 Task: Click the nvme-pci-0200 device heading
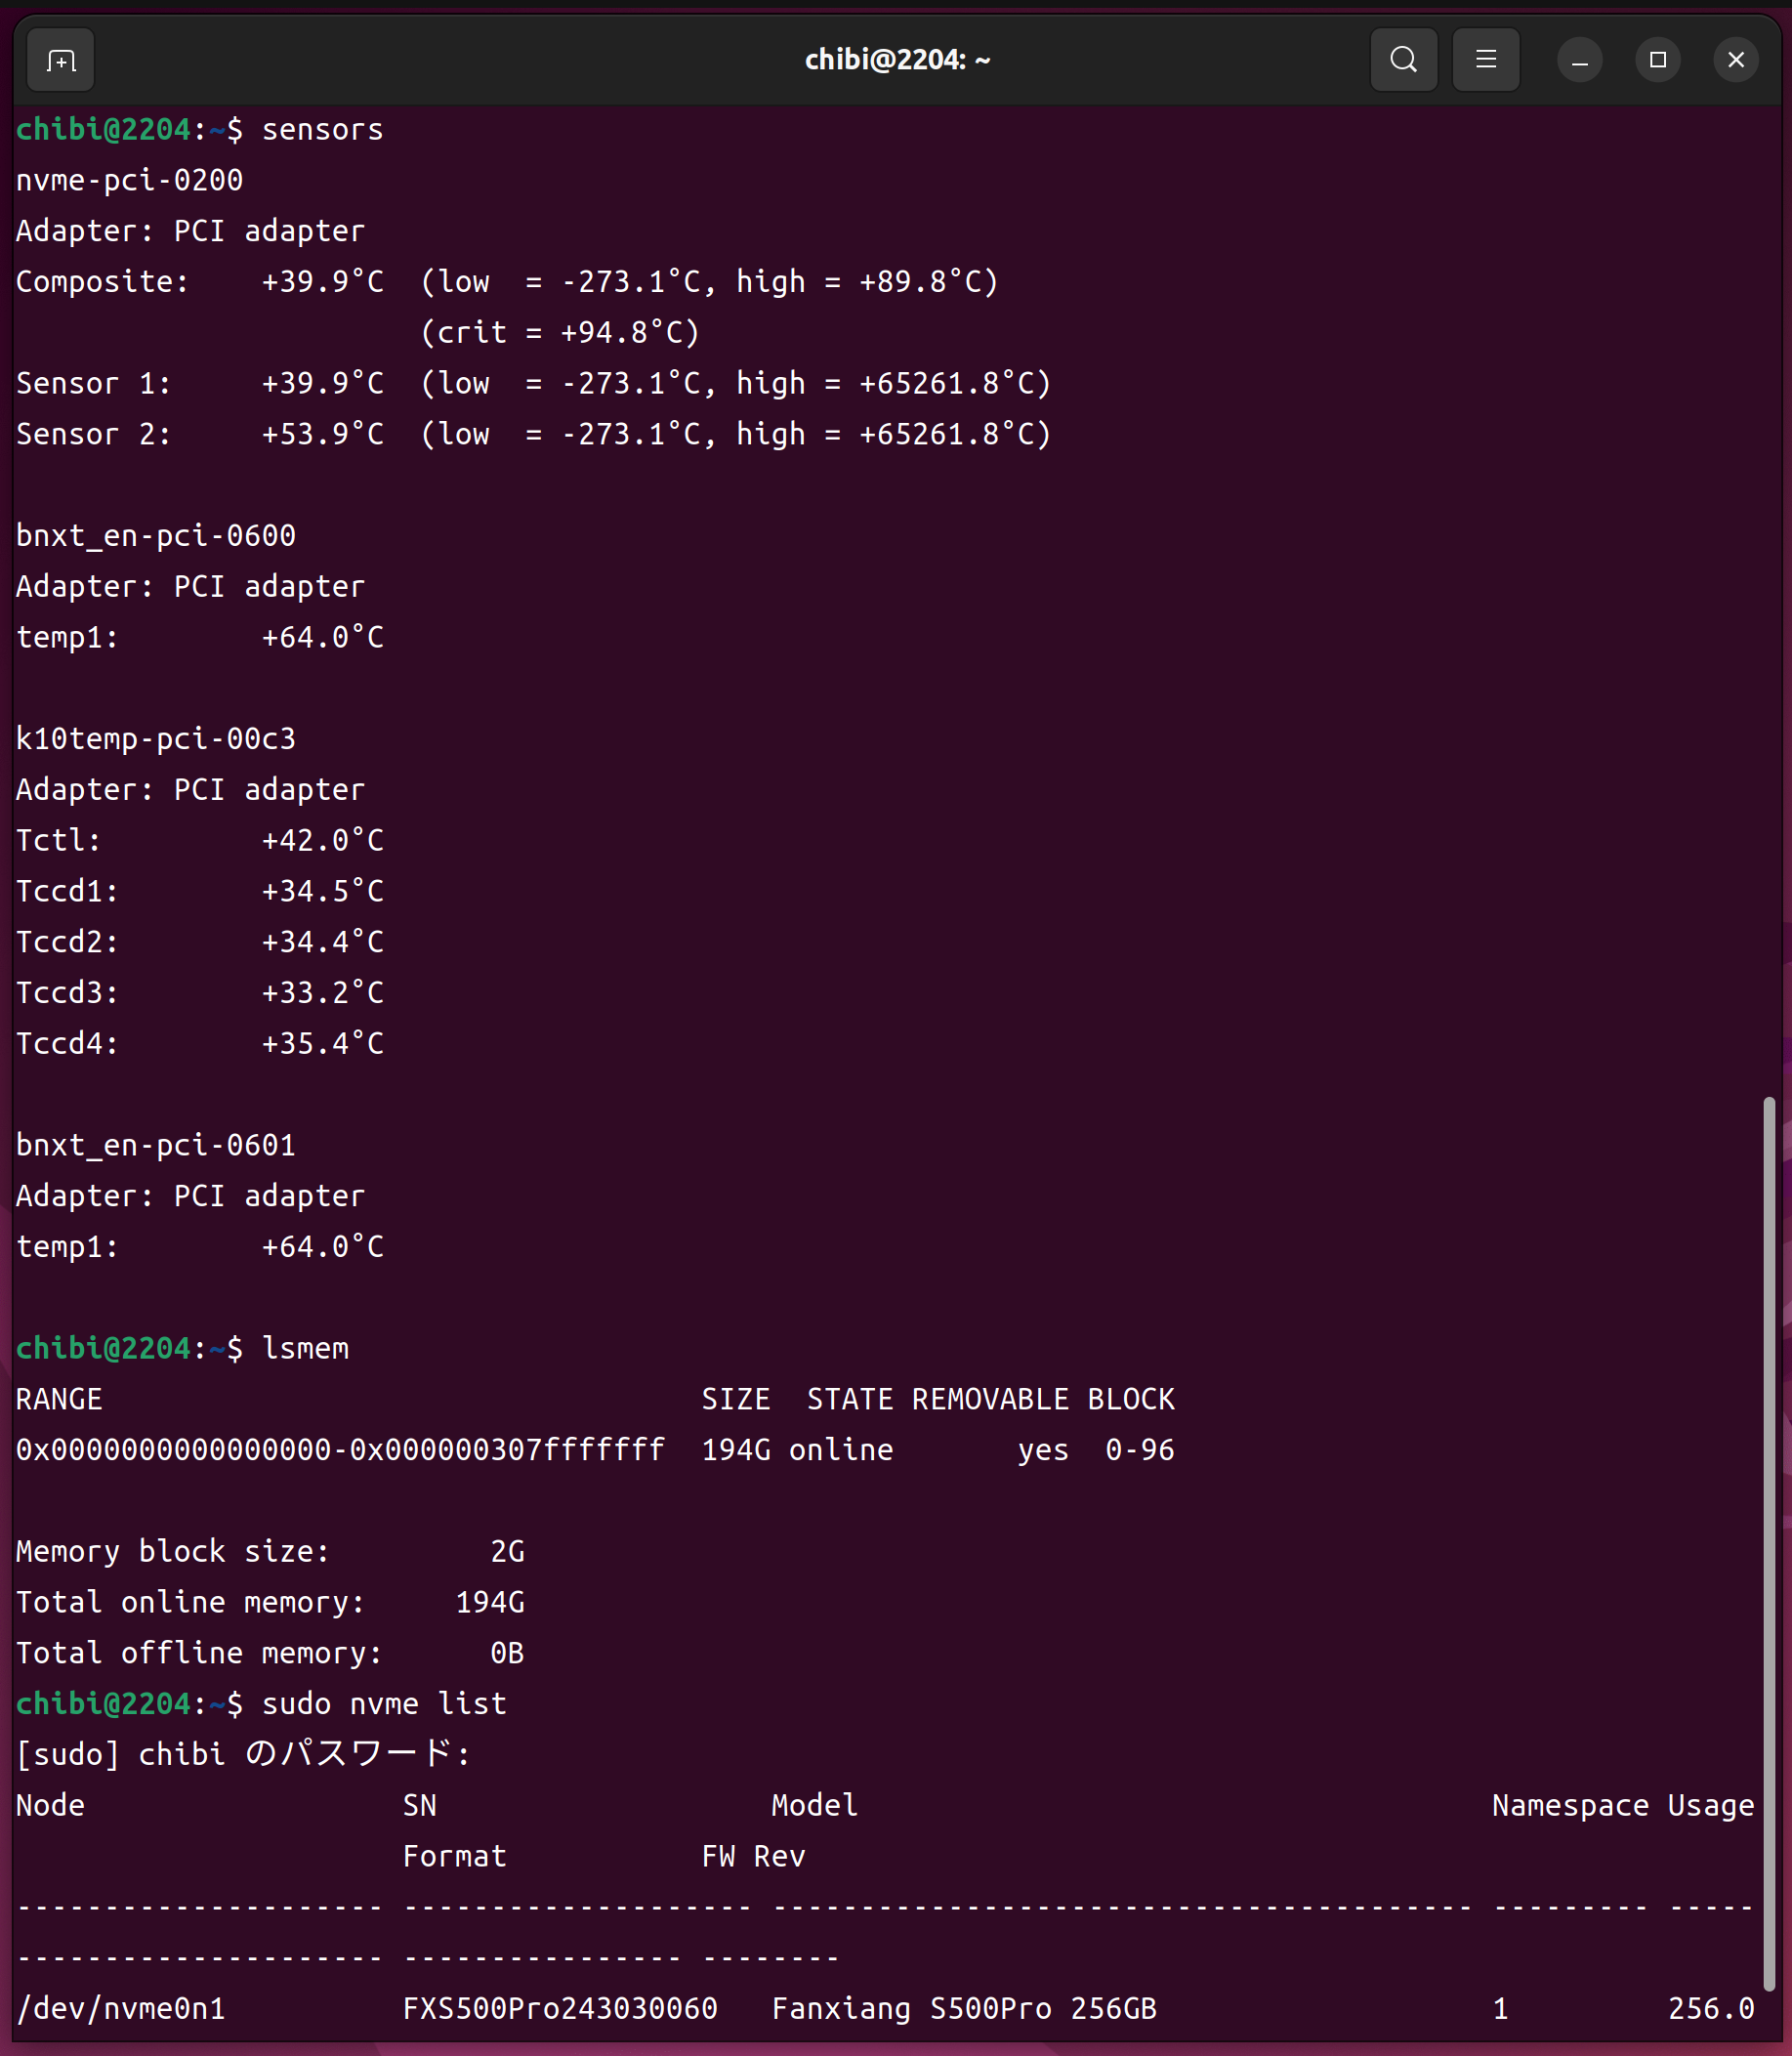(129, 181)
